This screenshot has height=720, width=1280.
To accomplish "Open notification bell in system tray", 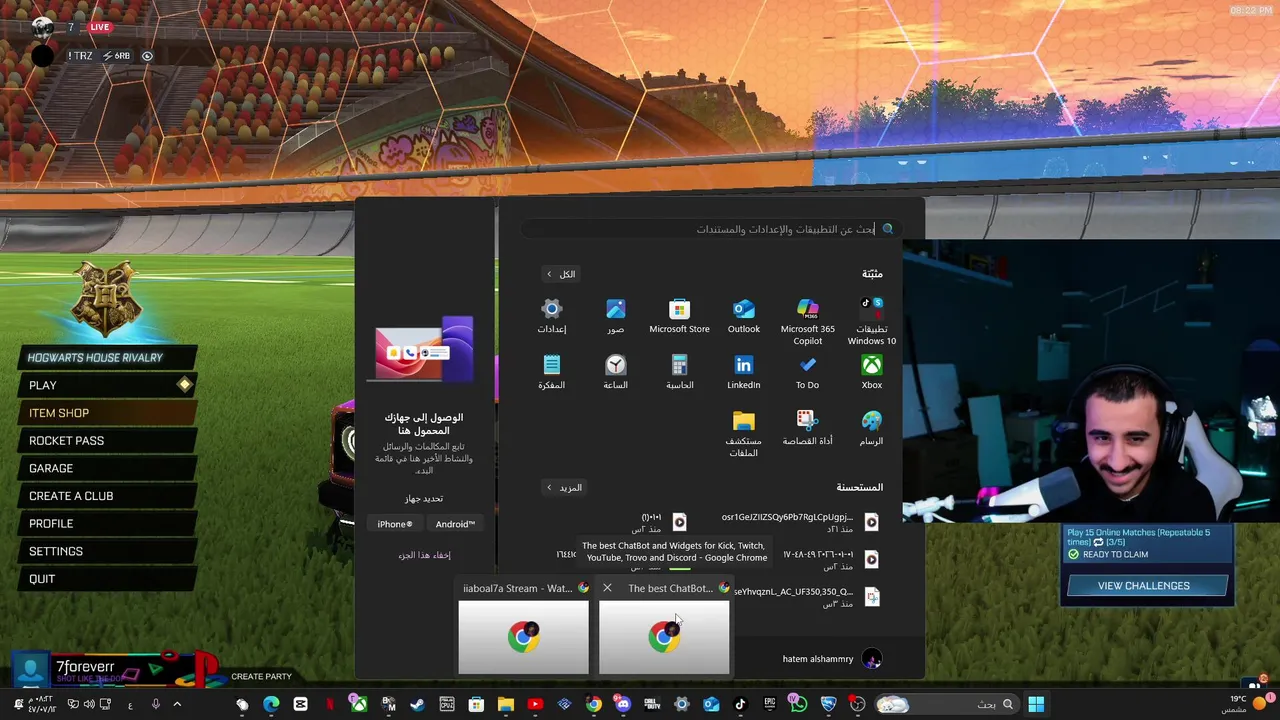I will point(18,704).
